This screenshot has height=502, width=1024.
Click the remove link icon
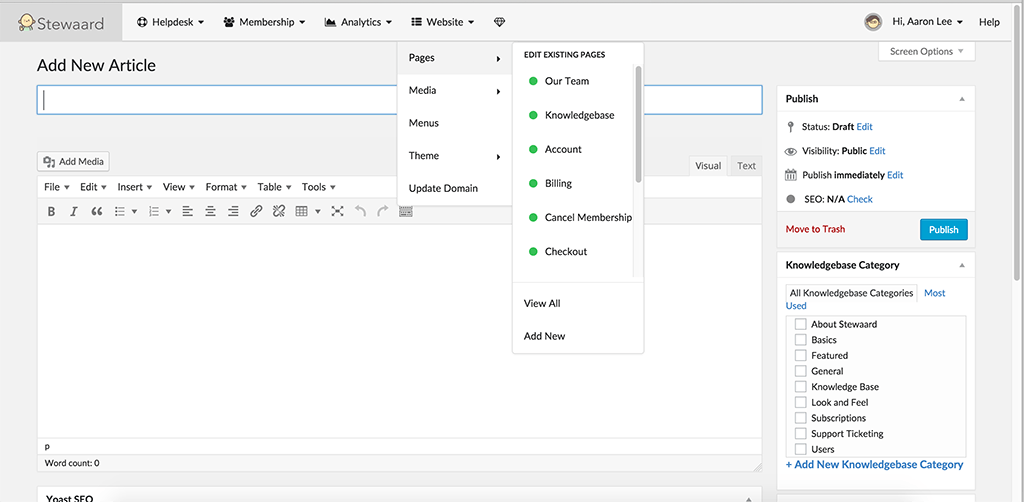click(x=279, y=211)
